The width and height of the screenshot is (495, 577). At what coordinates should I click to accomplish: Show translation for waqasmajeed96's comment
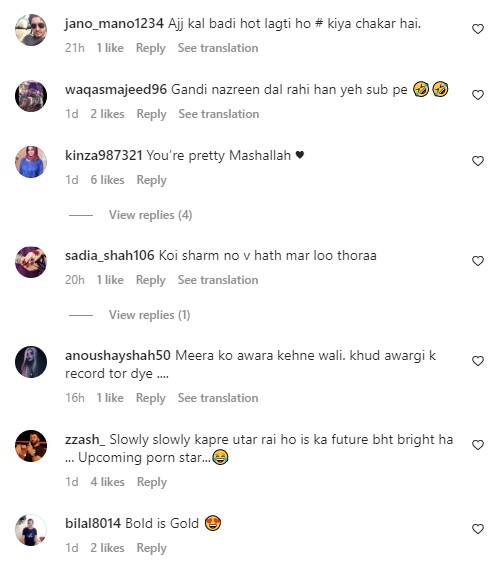219,114
